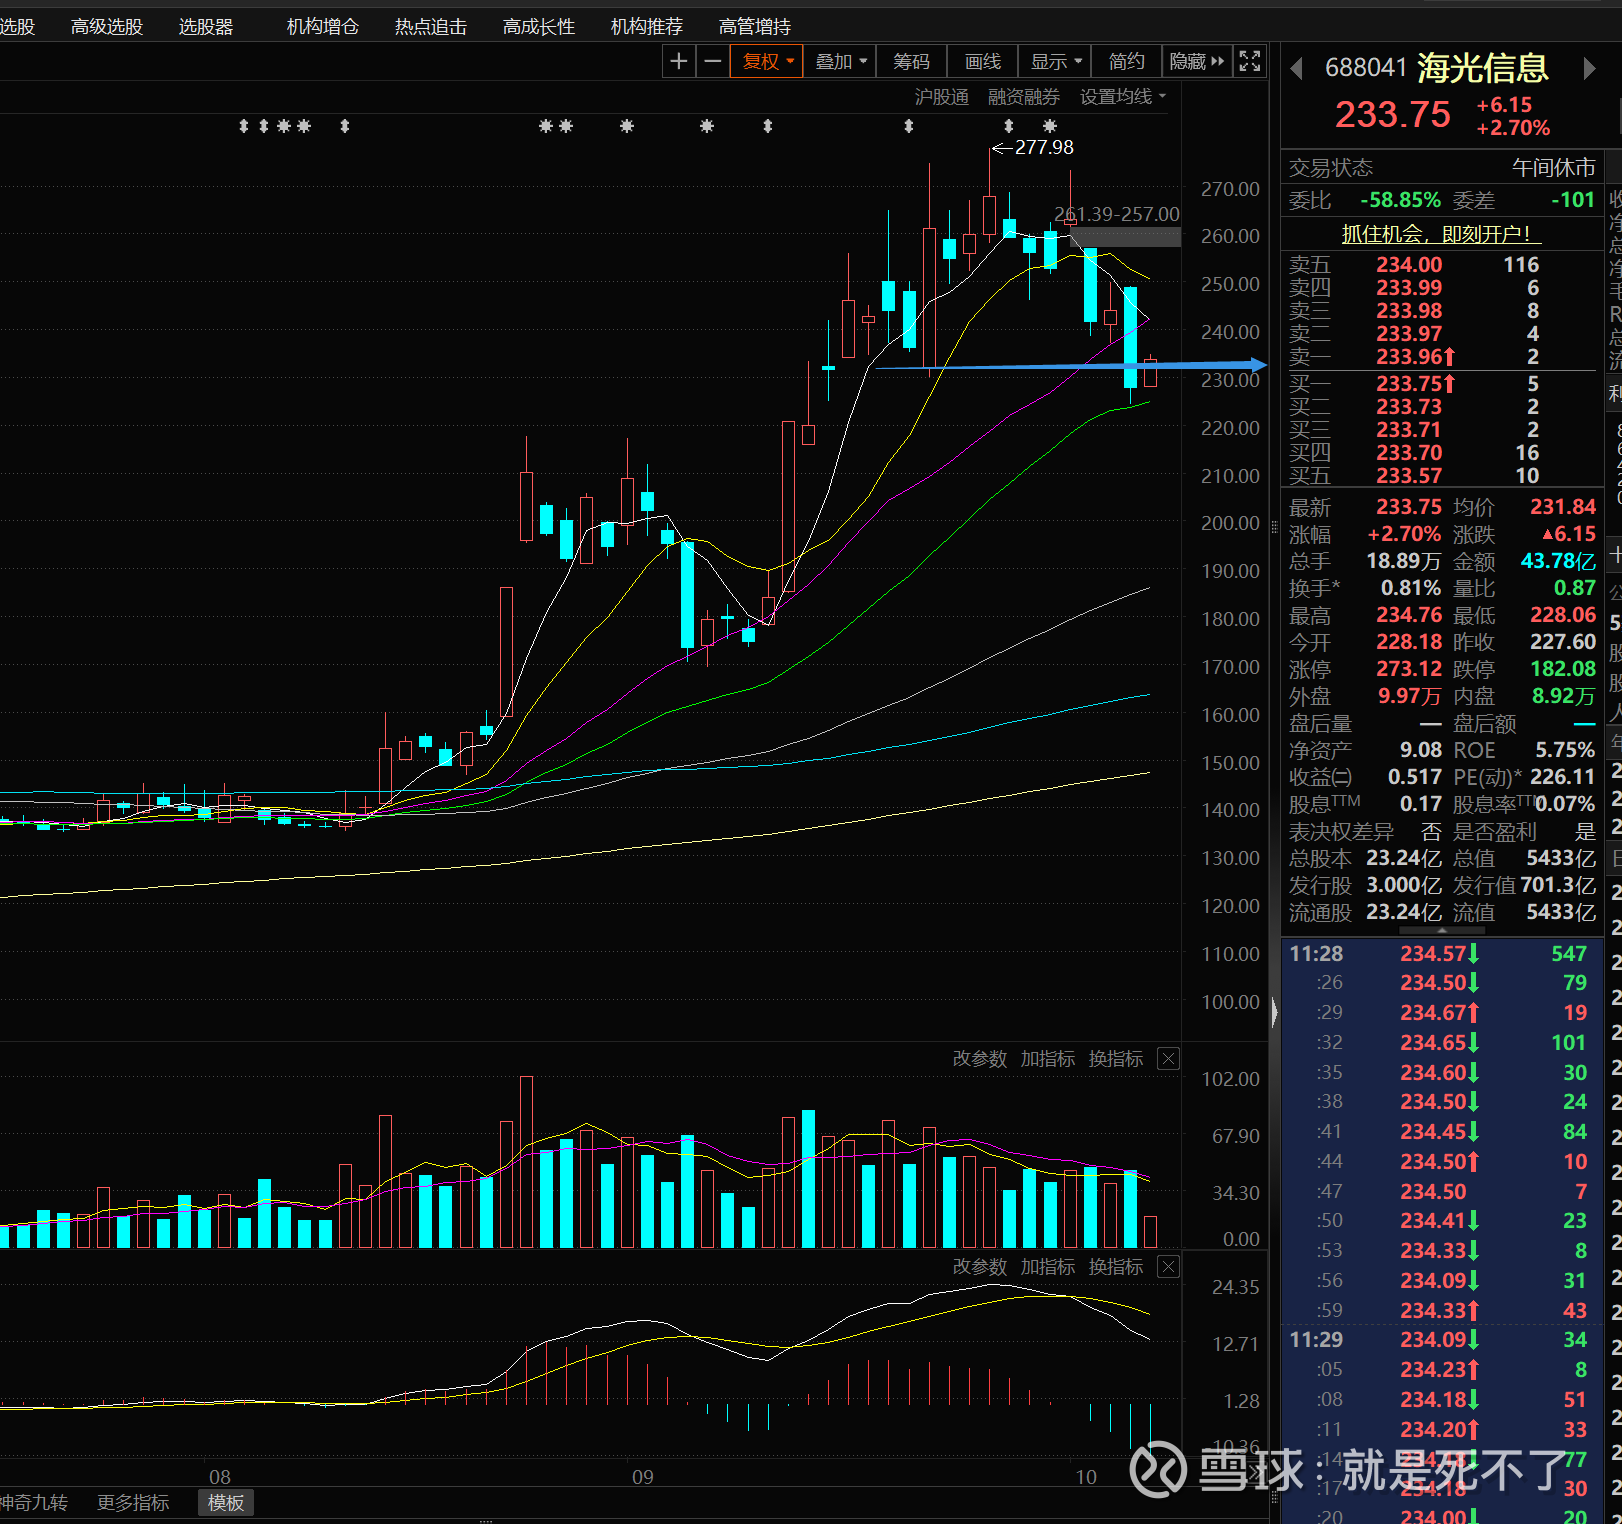Viewport: 1622px width, 1524px height.
Task: Open the 显示 display dropdown
Action: click(x=1056, y=61)
